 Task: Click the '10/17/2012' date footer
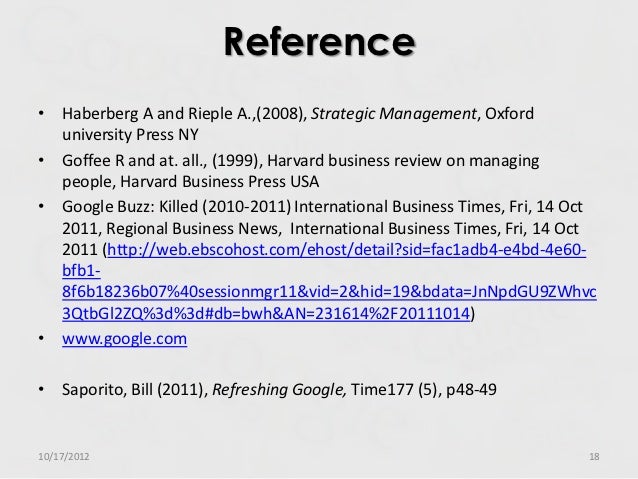tap(63, 457)
